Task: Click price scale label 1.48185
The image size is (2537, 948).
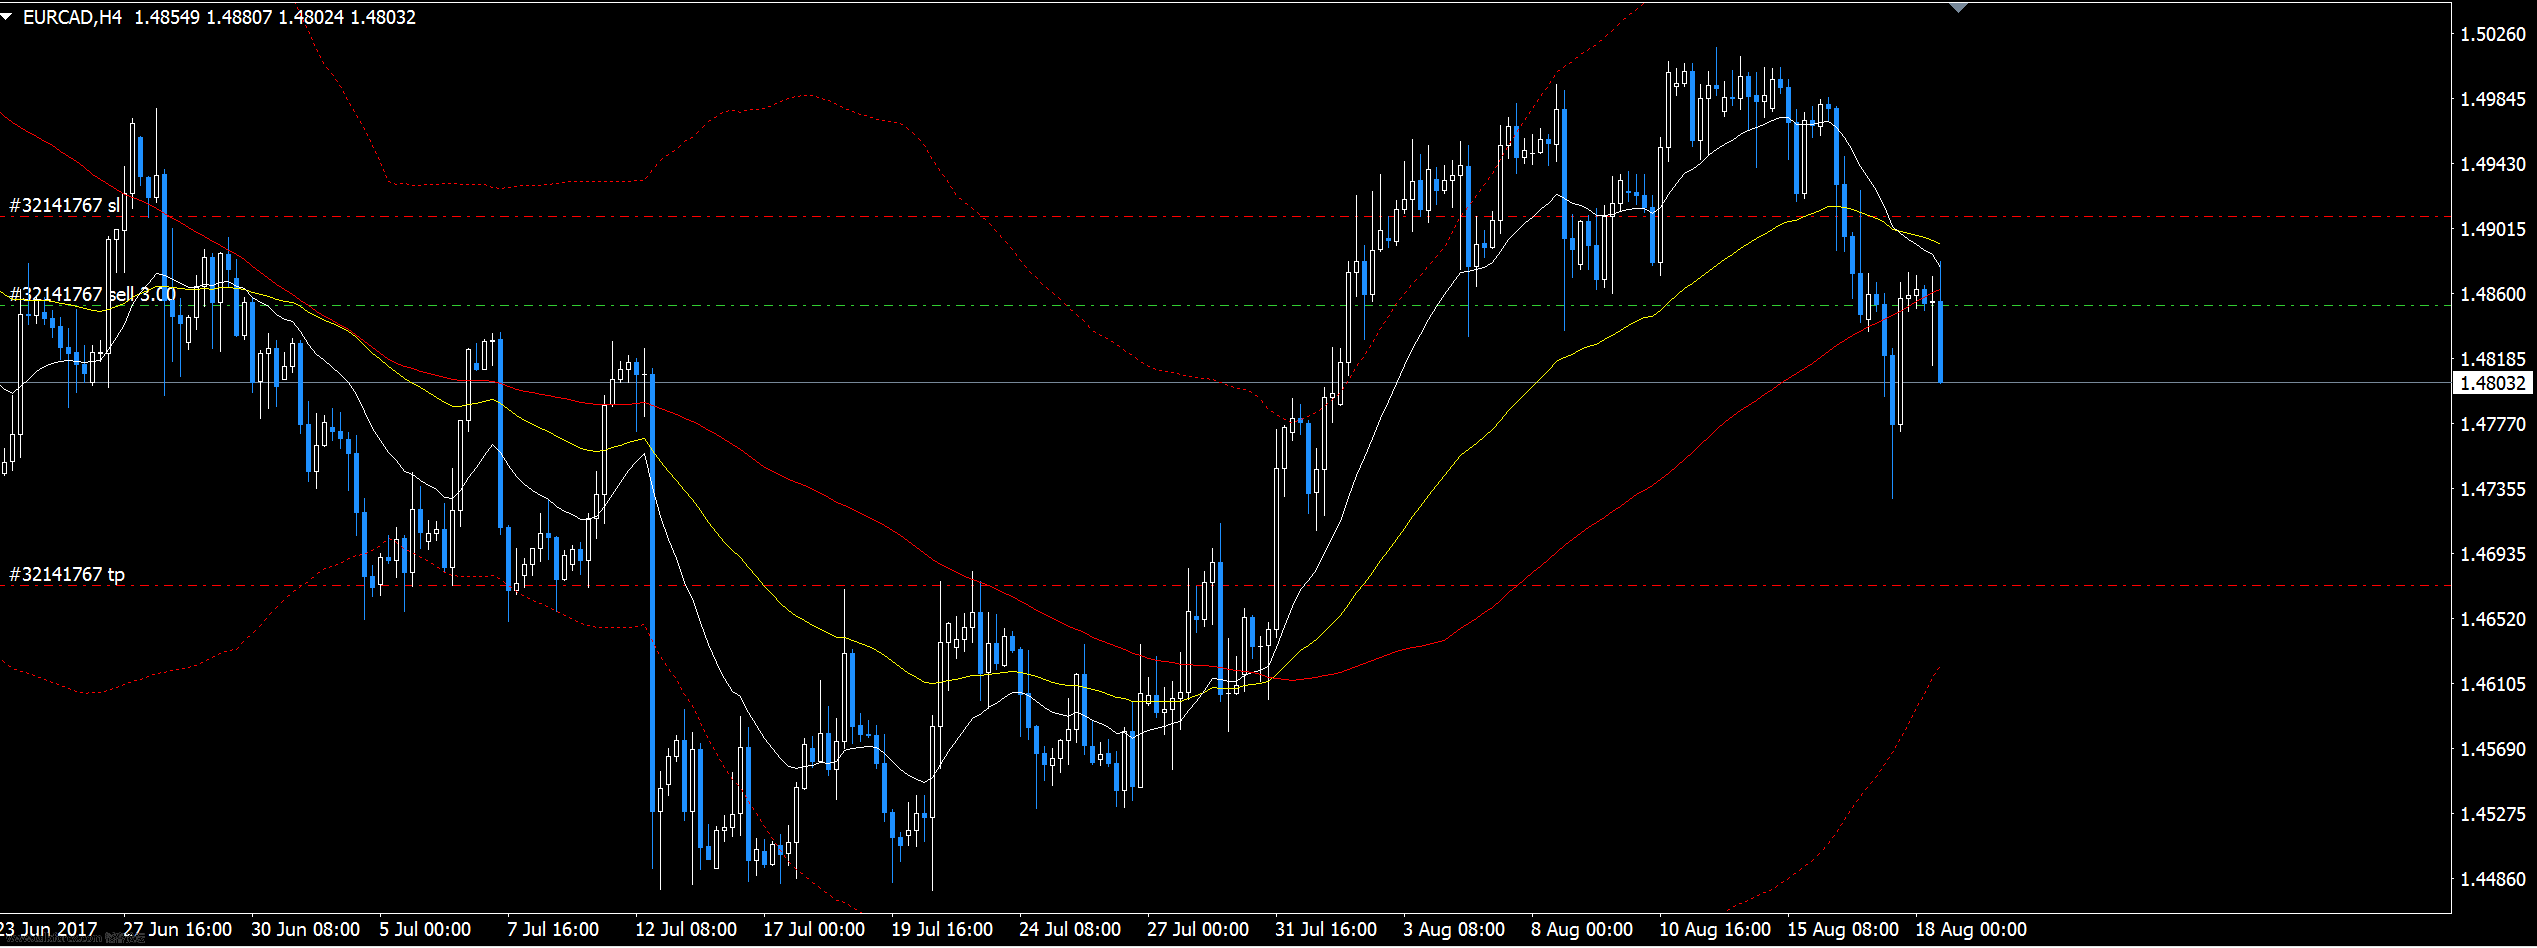Action: click(x=2493, y=359)
